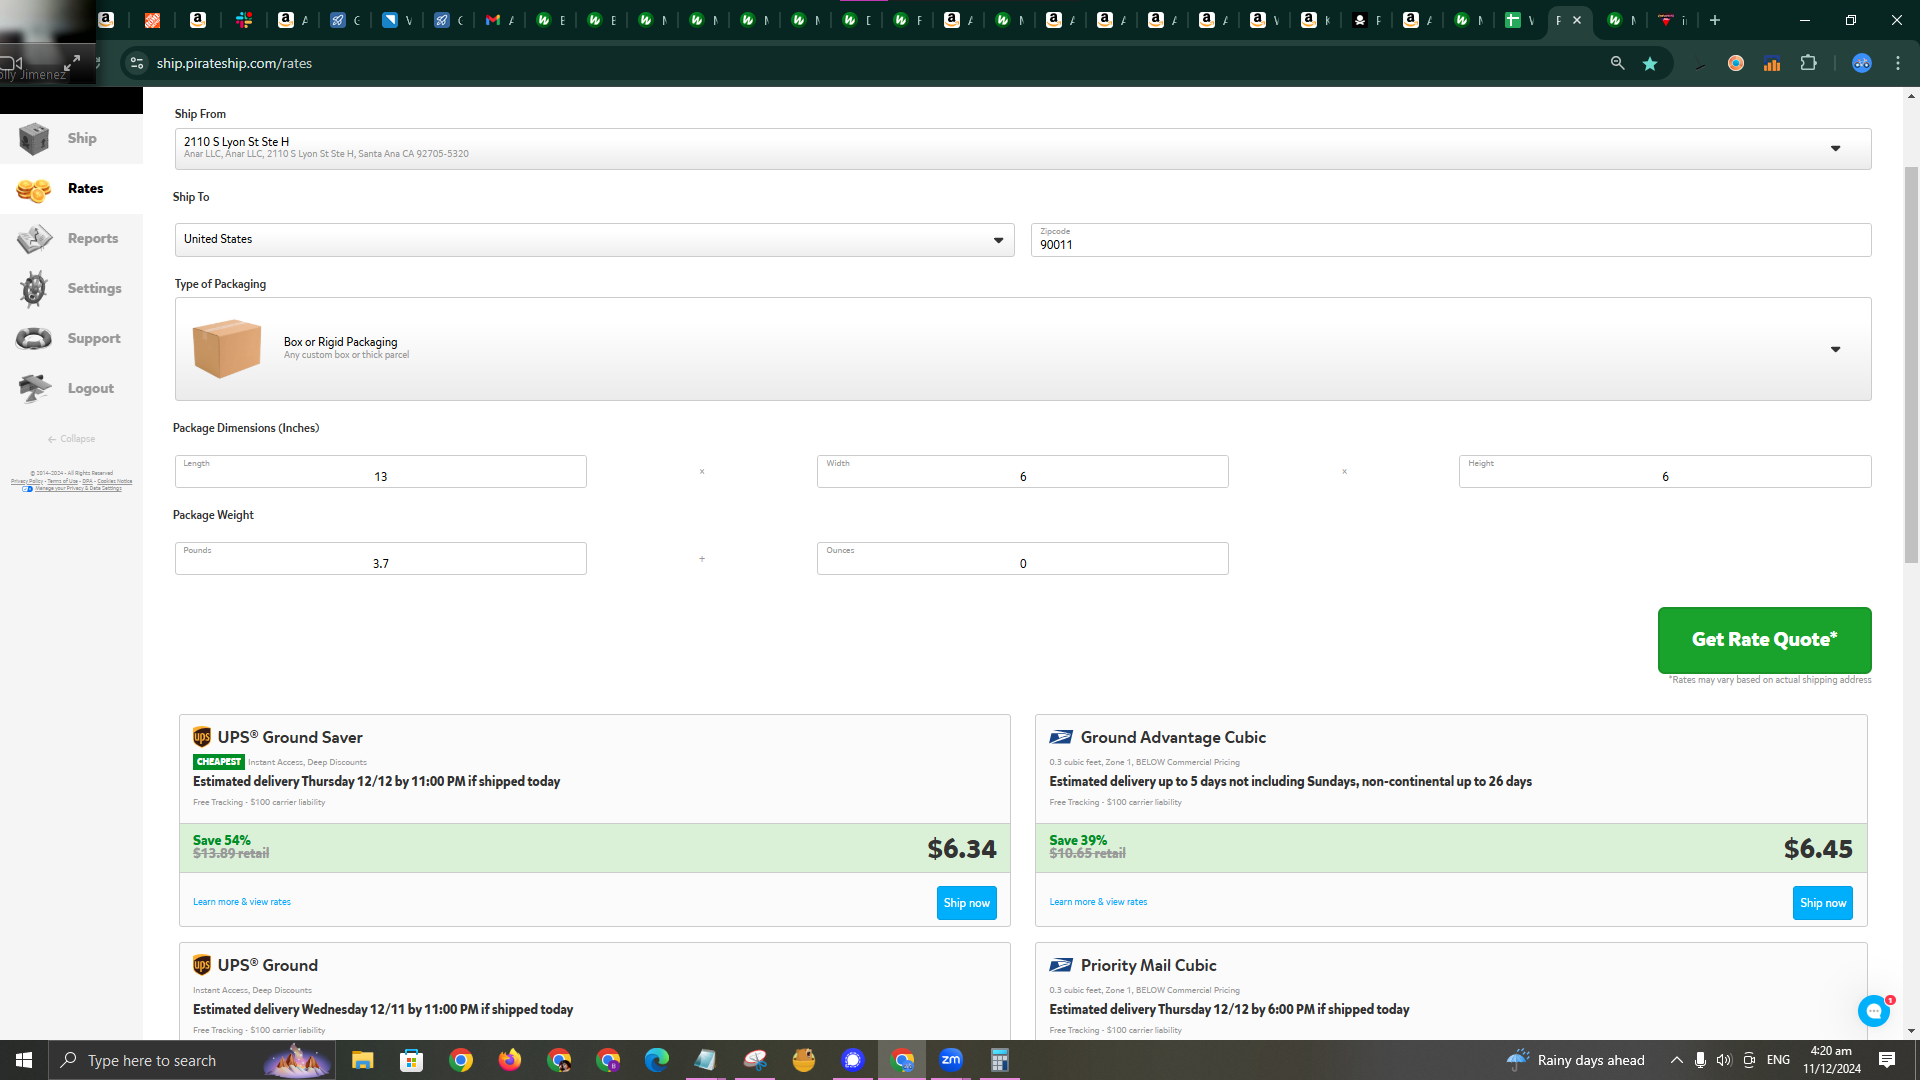Switch to the Gmail tab
This screenshot has height=1080, width=1920.
pos(500,20)
